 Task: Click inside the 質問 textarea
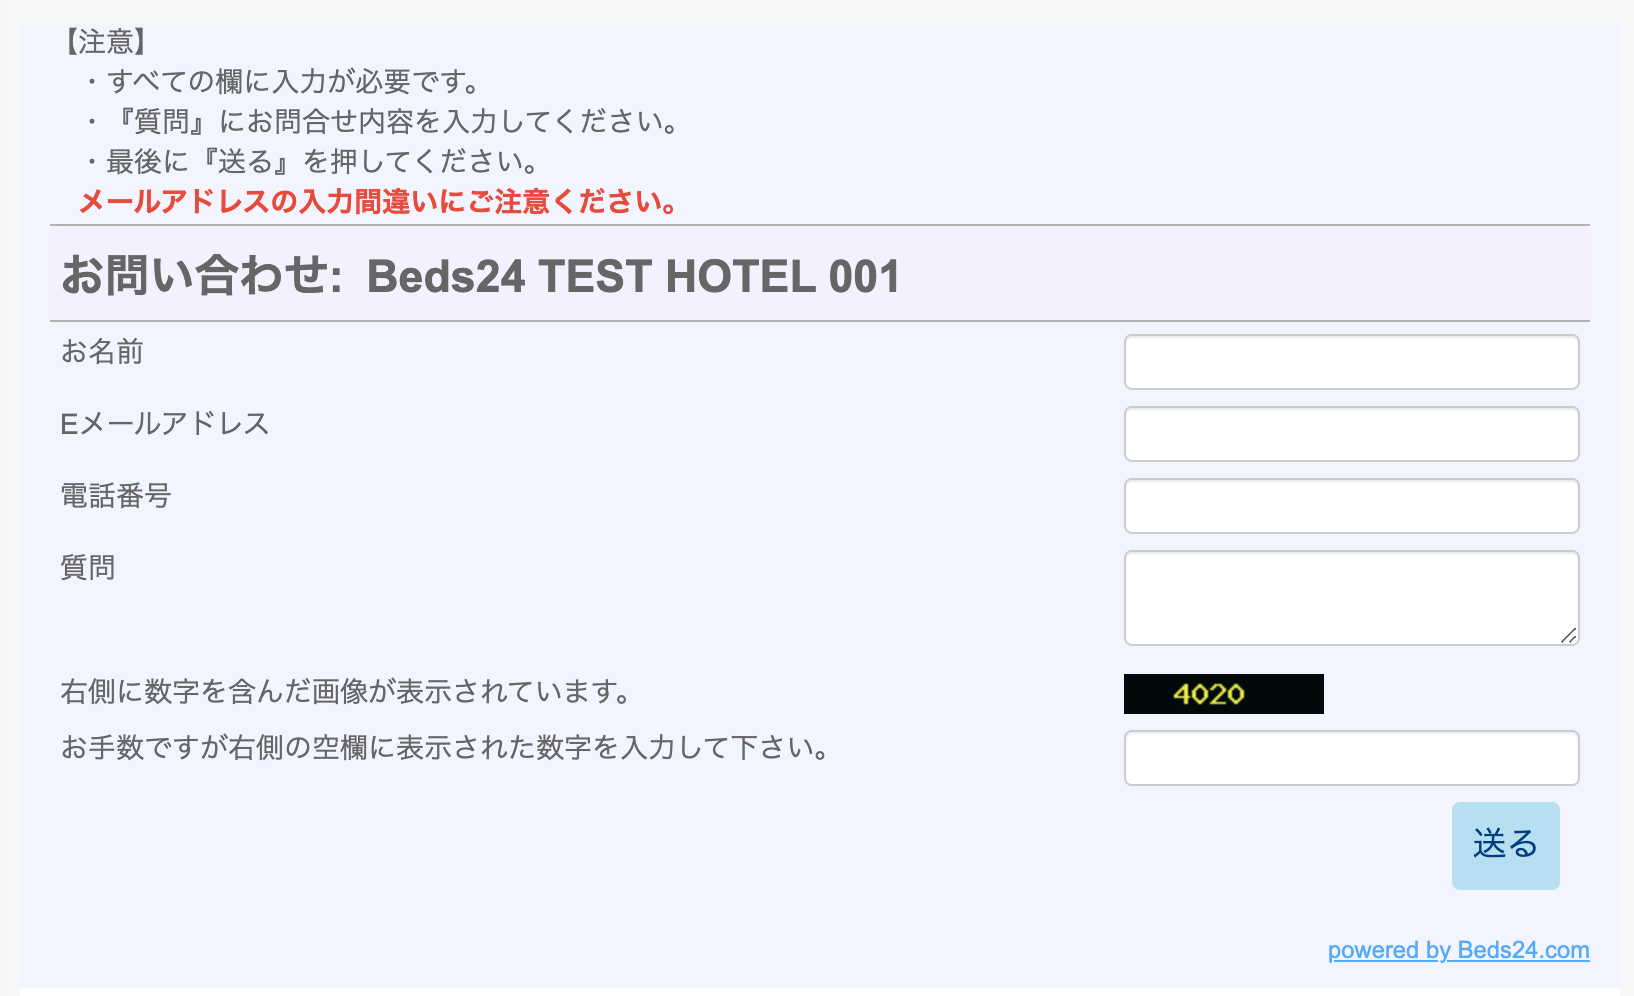1351,597
